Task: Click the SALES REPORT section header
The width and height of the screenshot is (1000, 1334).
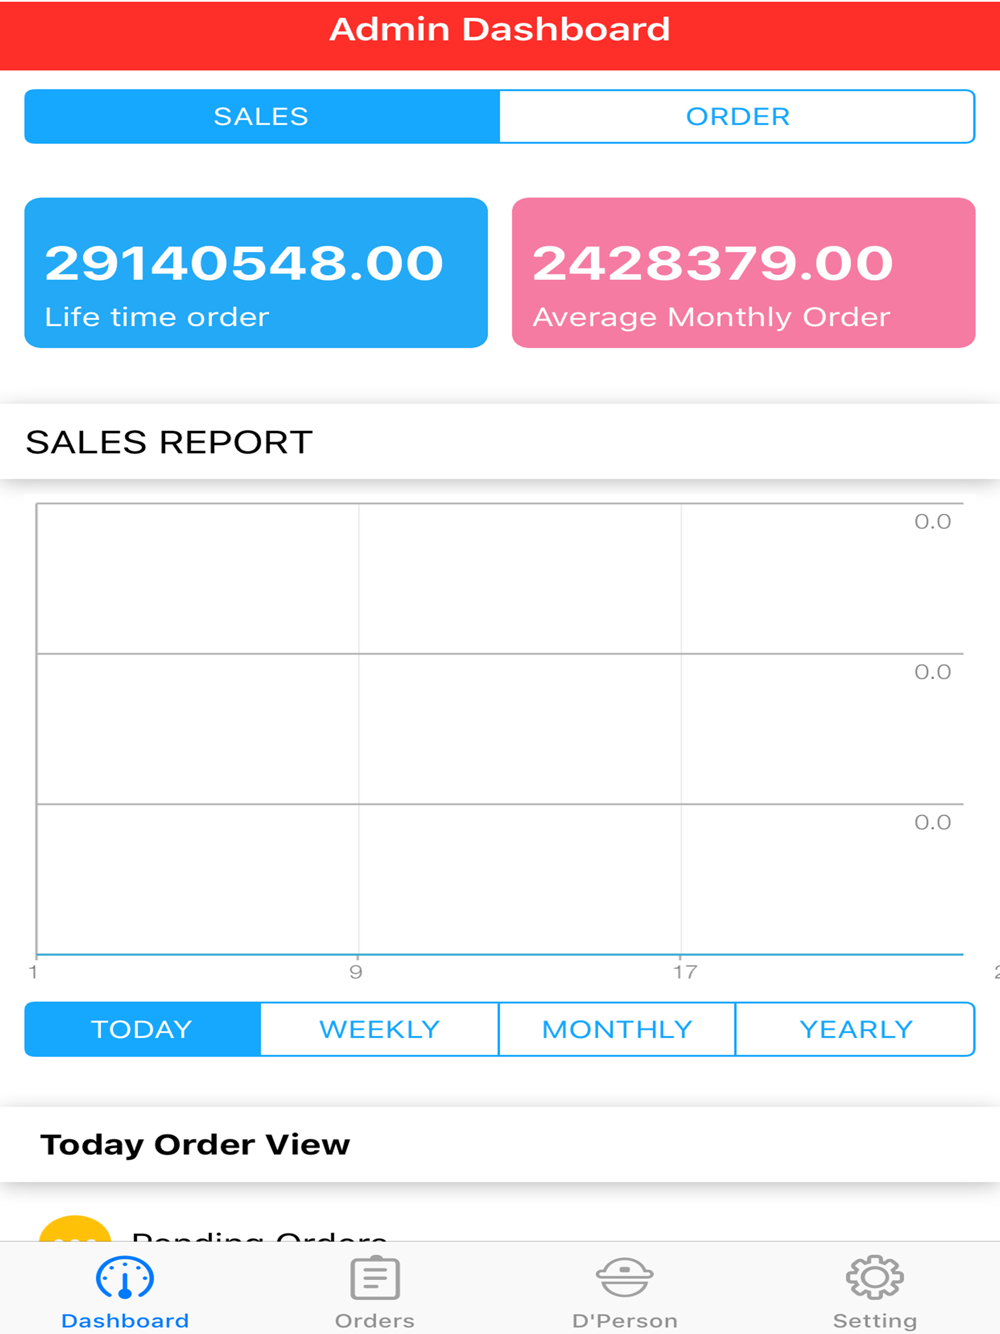Action: point(169,442)
